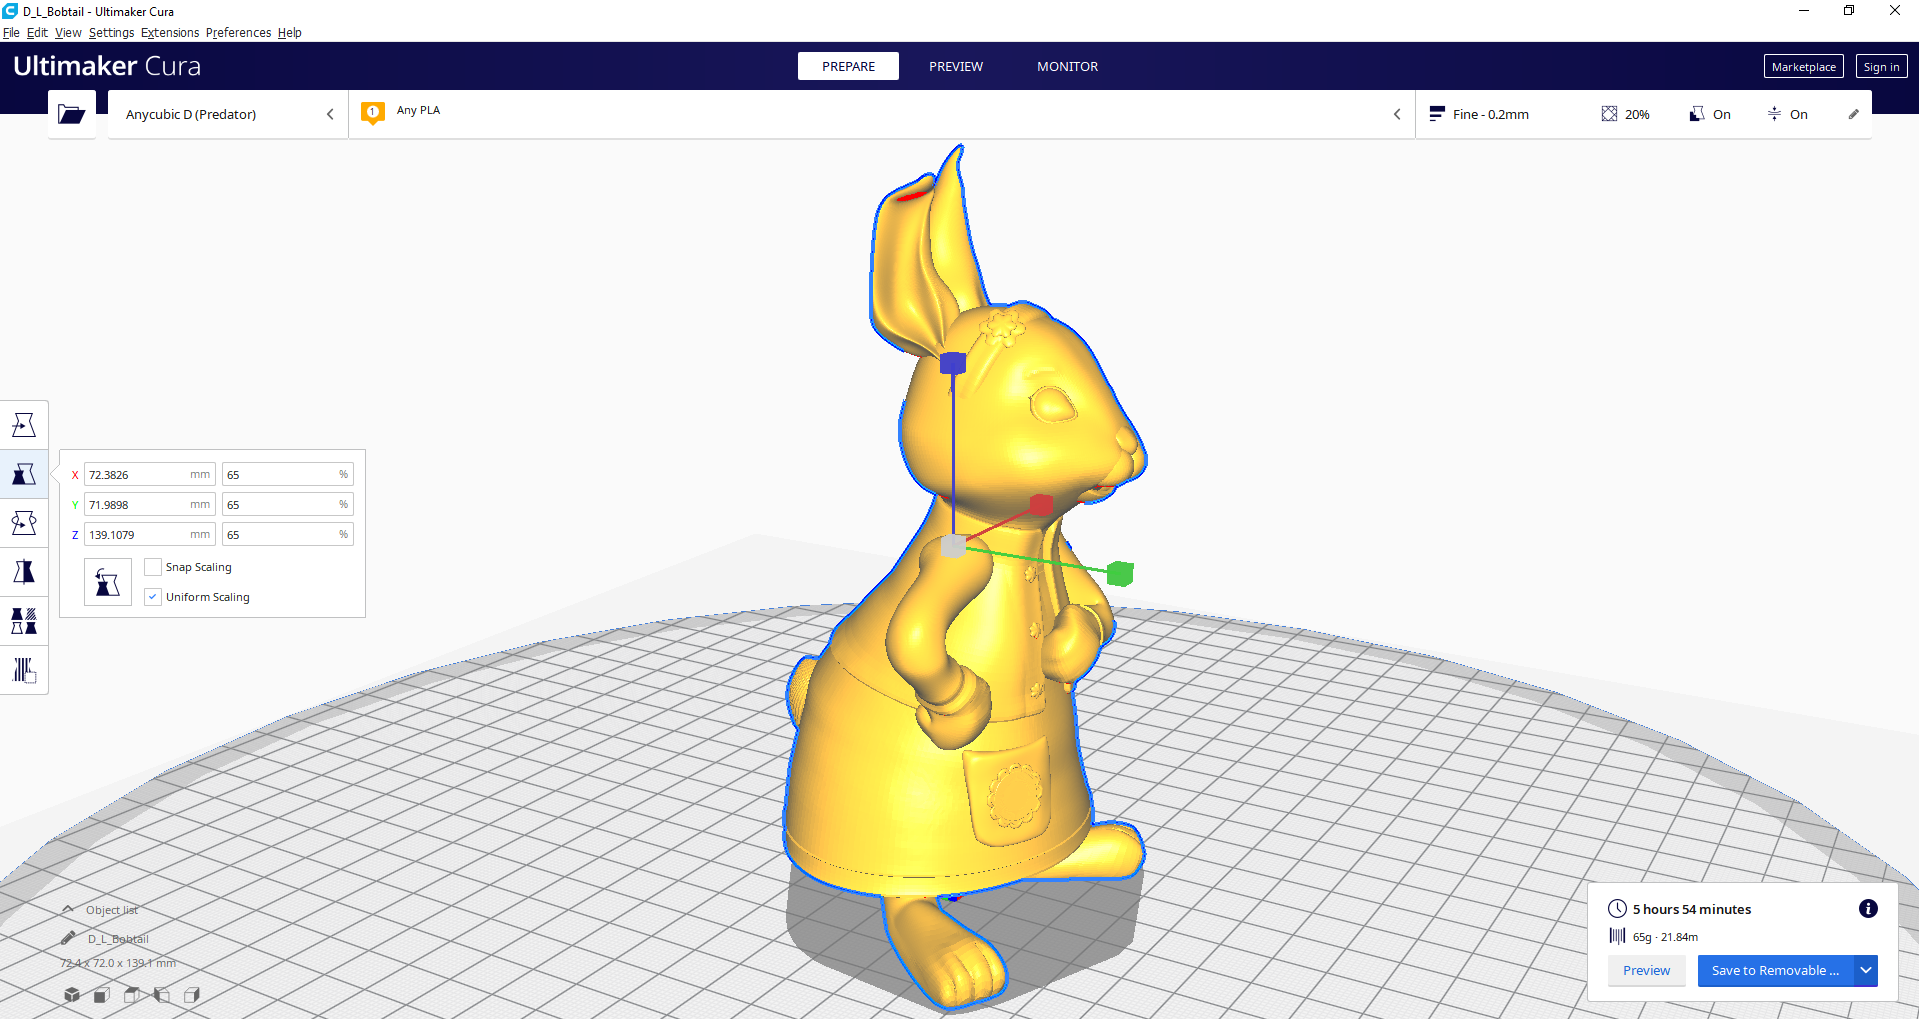Switch to top view cube

(131, 994)
